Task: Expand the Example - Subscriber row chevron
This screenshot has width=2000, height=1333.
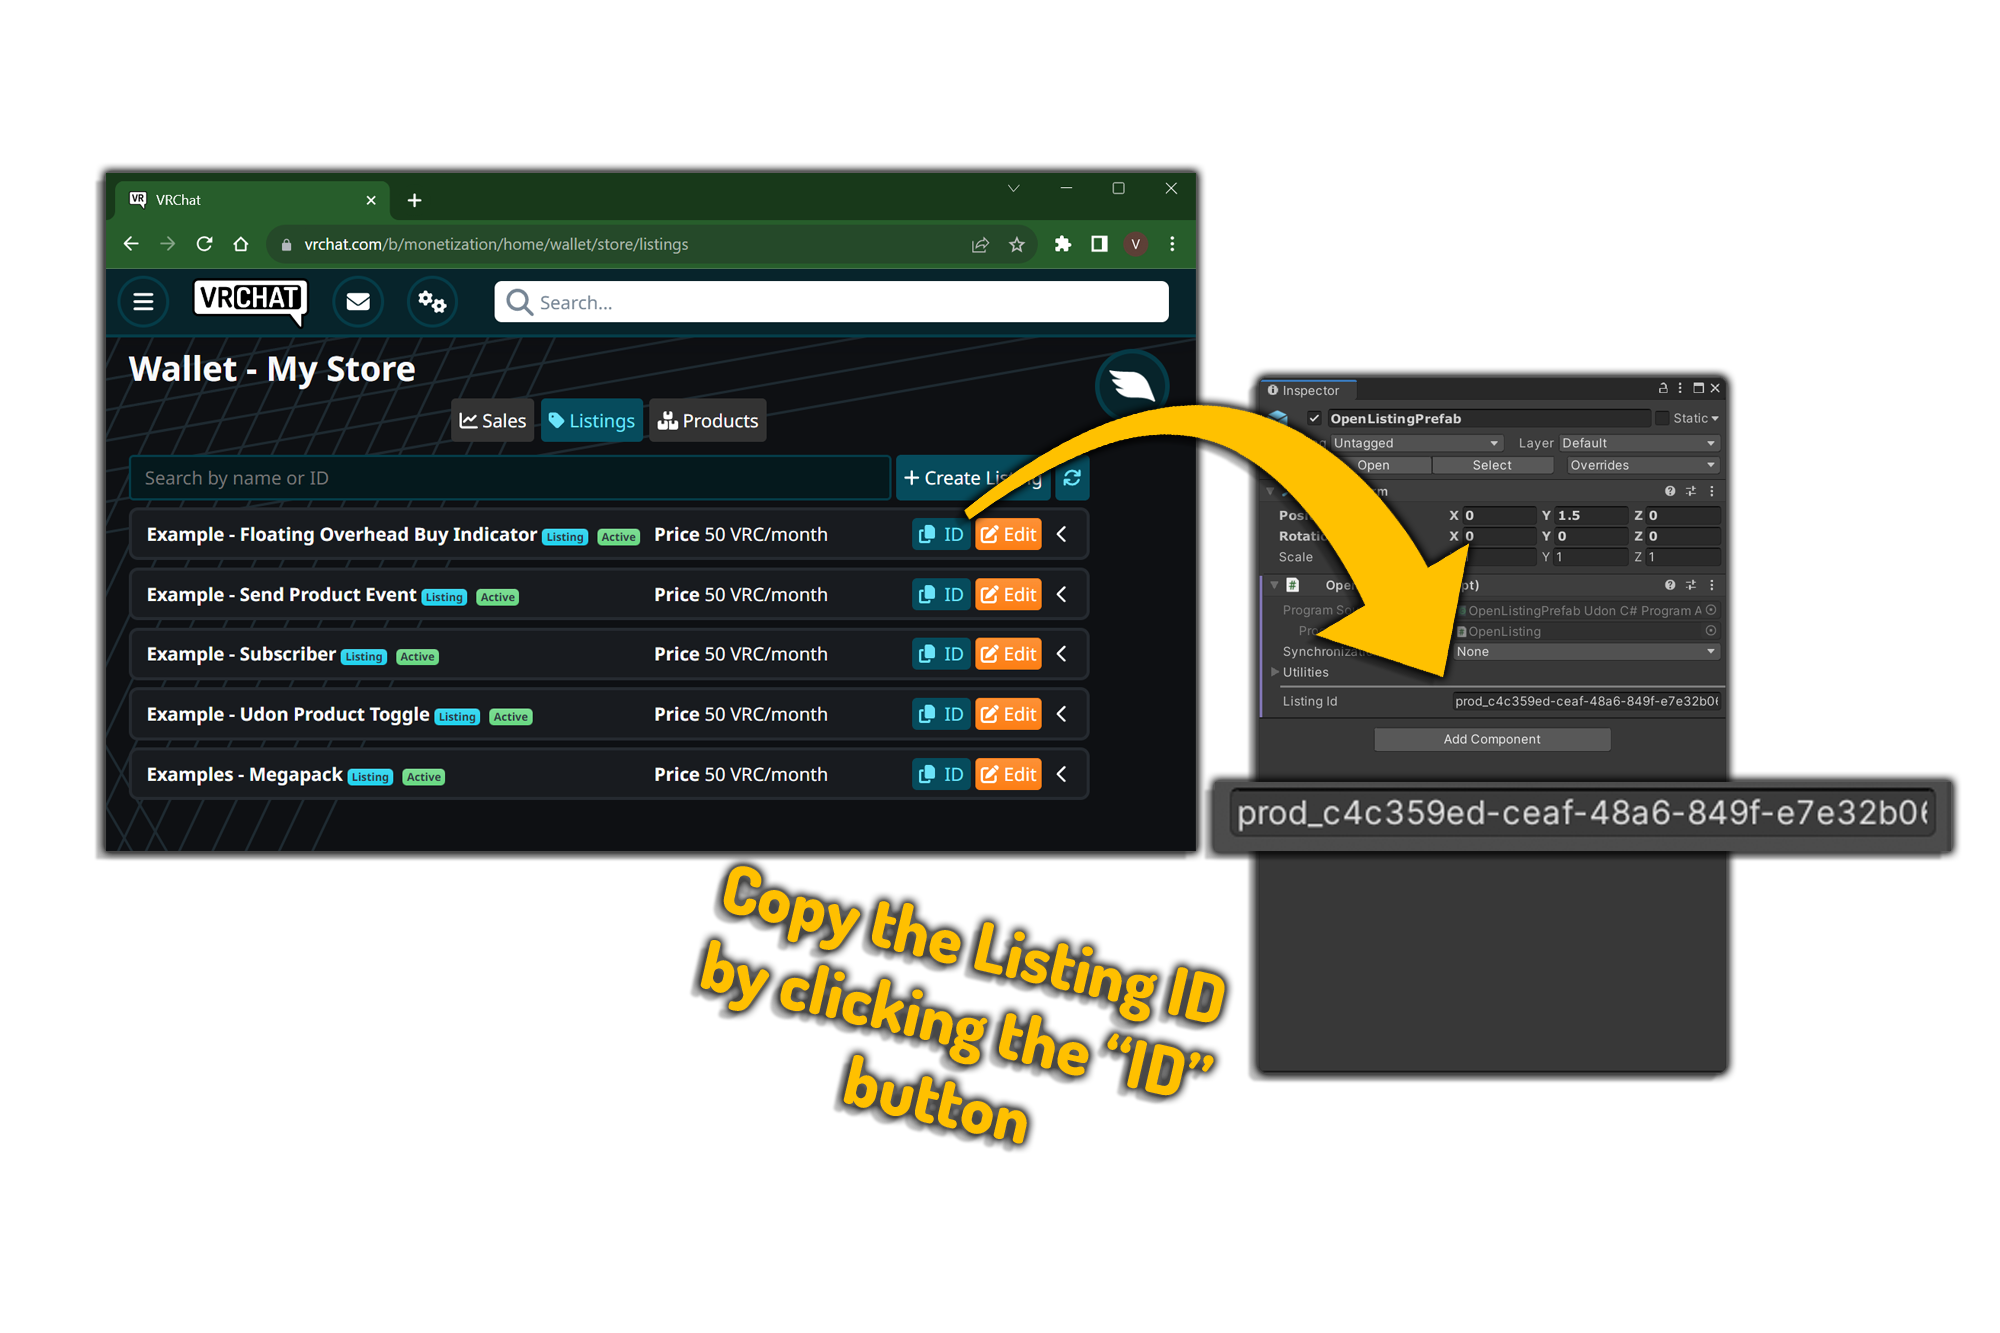Action: pyautogui.click(x=1062, y=654)
